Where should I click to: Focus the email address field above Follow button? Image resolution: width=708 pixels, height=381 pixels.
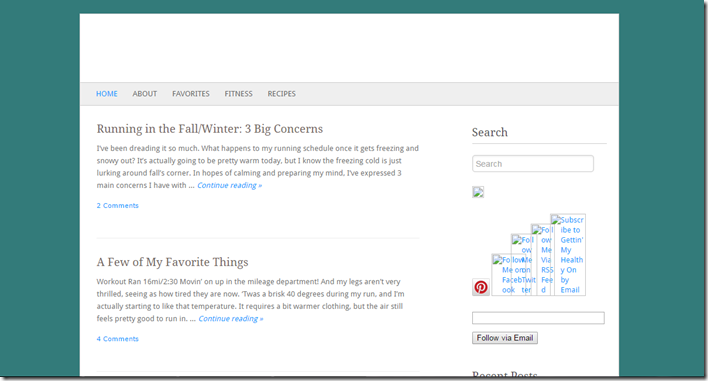(x=538, y=318)
